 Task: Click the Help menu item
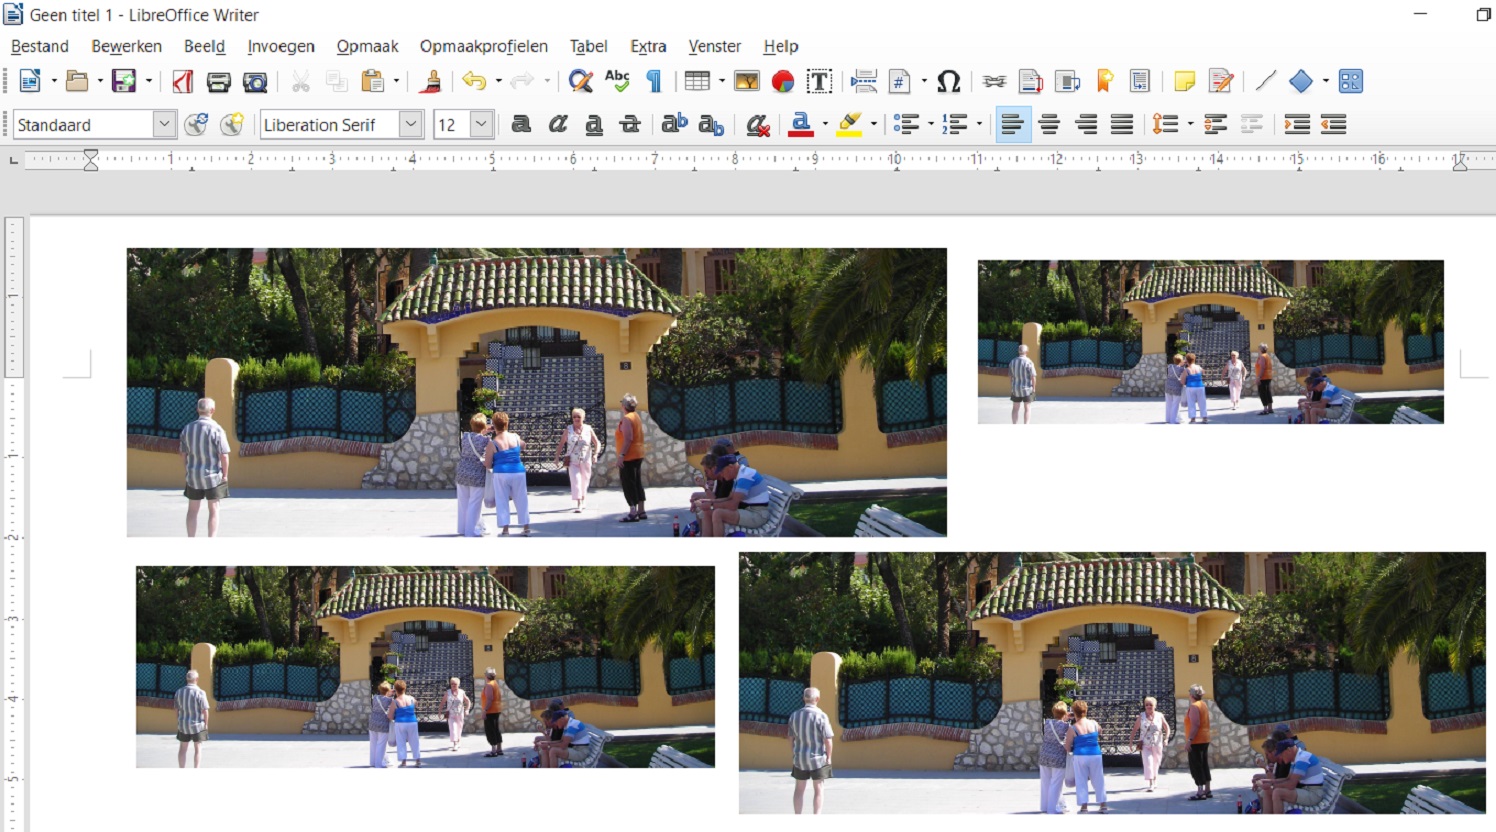780,46
